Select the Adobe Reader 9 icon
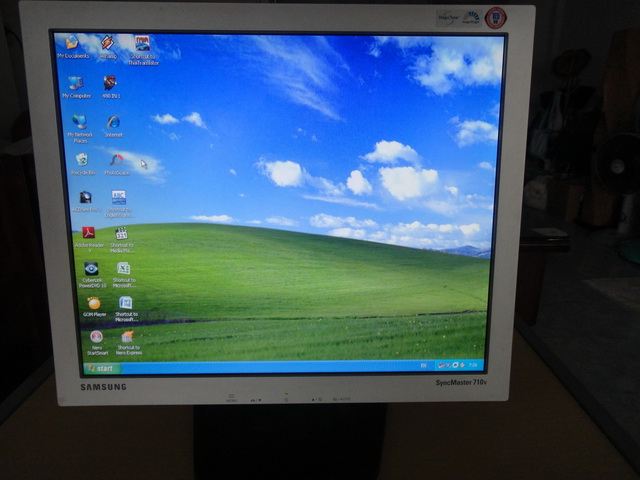 (x=88, y=233)
